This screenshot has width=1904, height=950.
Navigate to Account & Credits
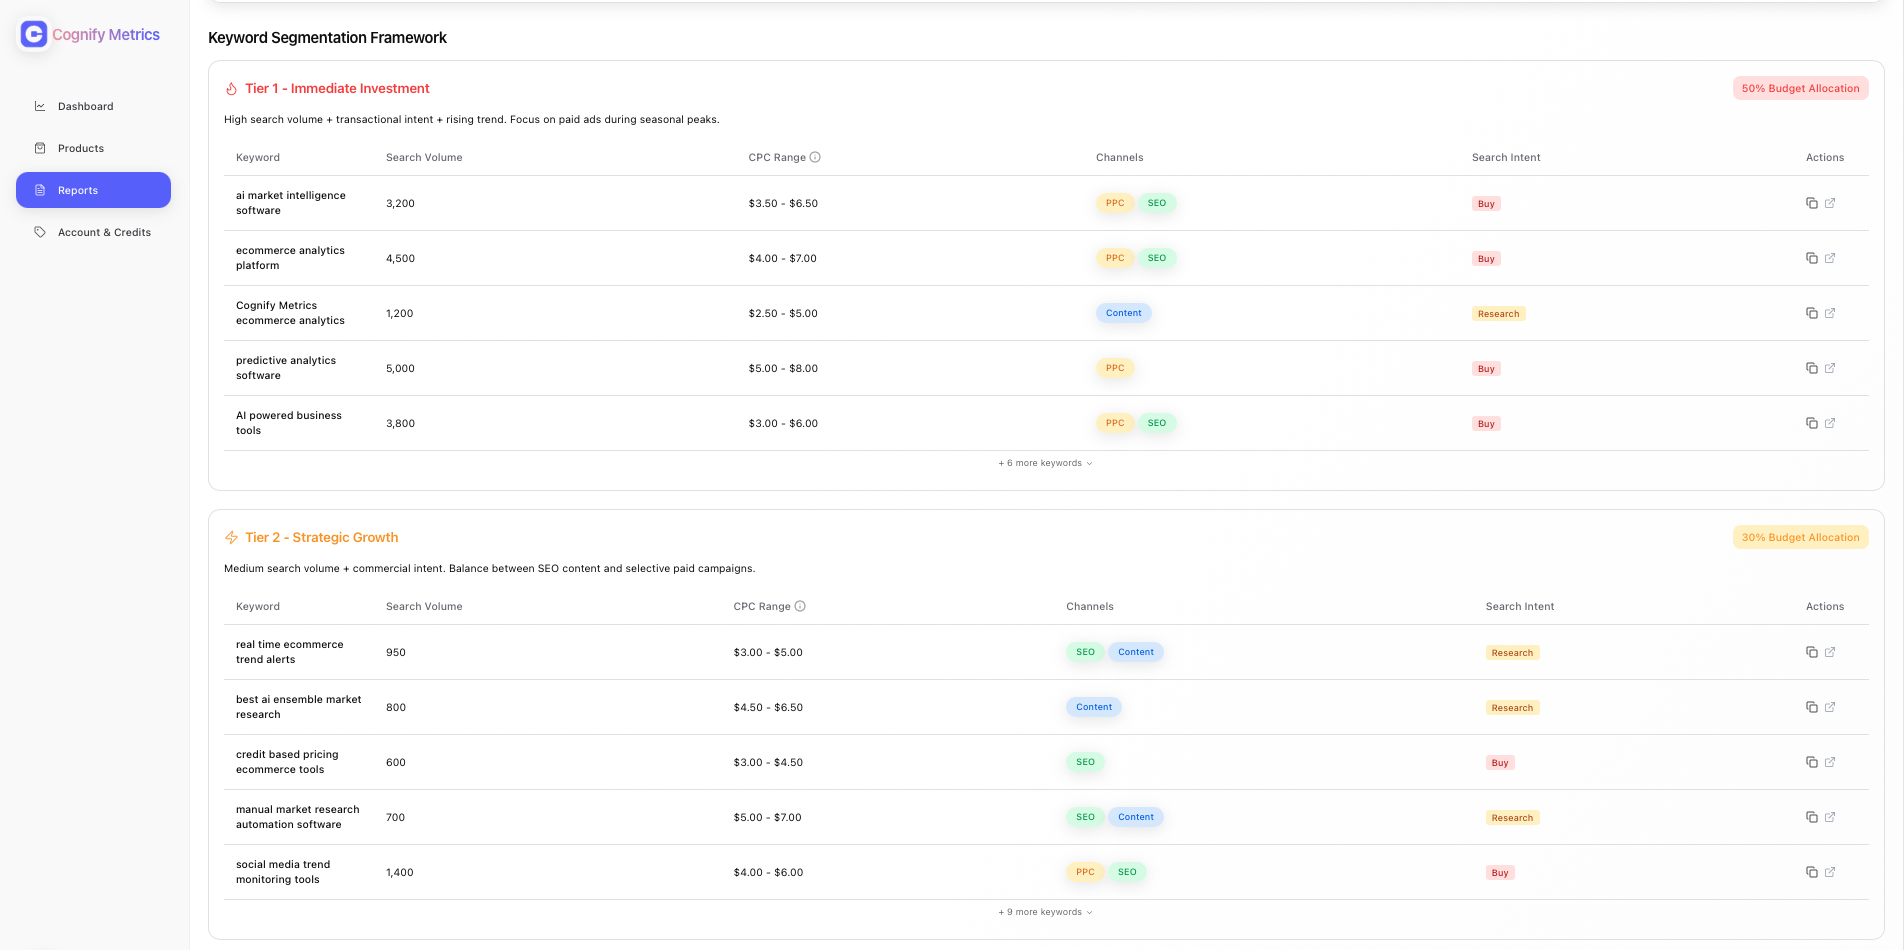tap(105, 231)
